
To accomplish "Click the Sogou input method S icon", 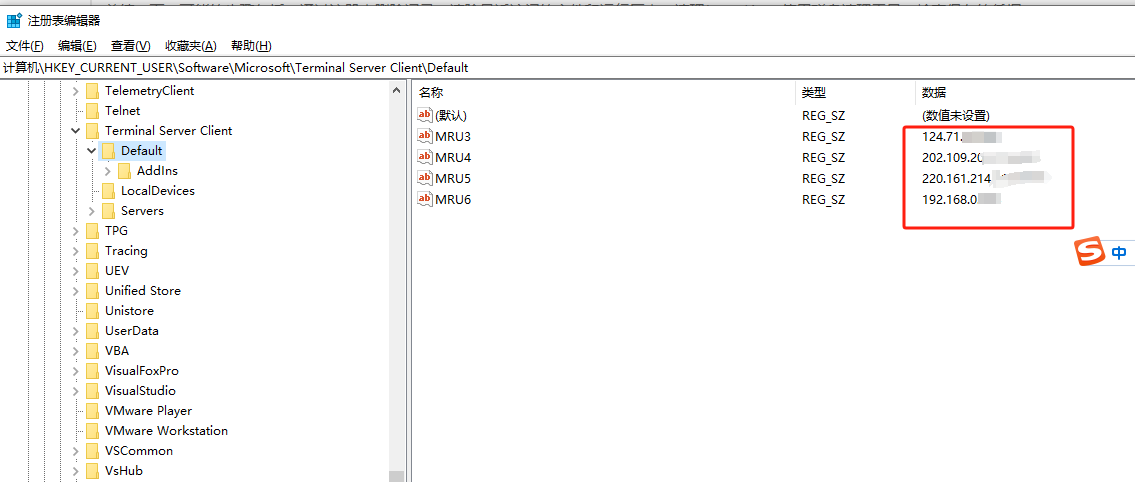I will [1089, 252].
